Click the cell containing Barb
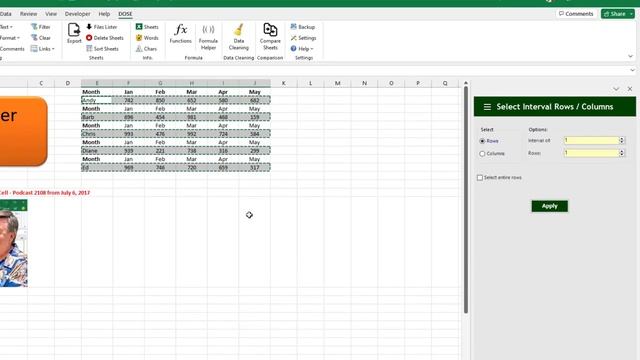The height and width of the screenshot is (360, 640). click(x=97, y=117)
